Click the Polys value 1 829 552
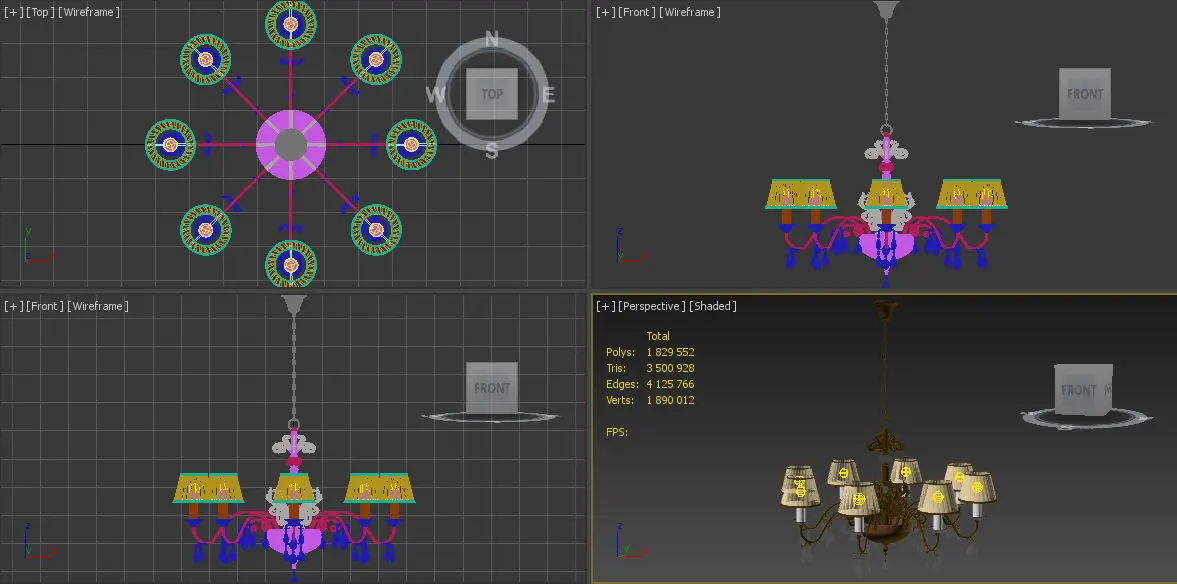1177x584 pixels. click(670, 352)
